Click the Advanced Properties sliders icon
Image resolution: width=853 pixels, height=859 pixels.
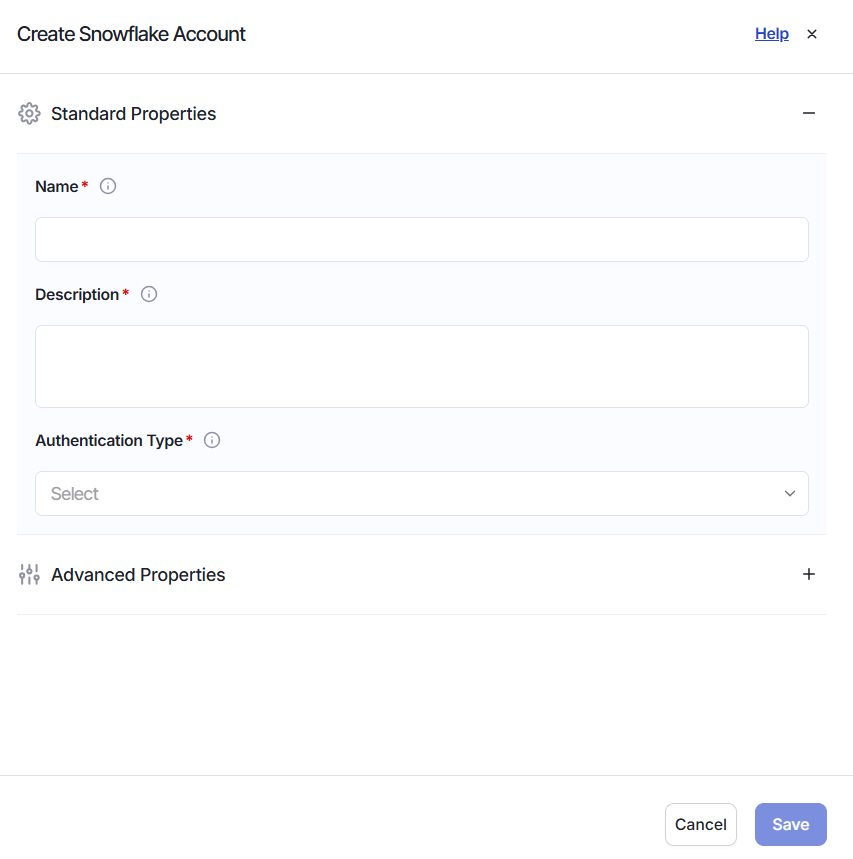pyautogui.click(x=29, y=574)
